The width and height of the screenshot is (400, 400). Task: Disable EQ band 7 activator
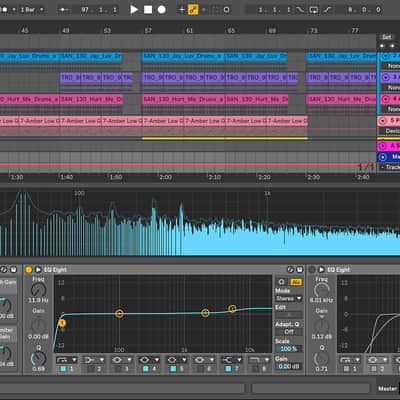pos(228,369)
